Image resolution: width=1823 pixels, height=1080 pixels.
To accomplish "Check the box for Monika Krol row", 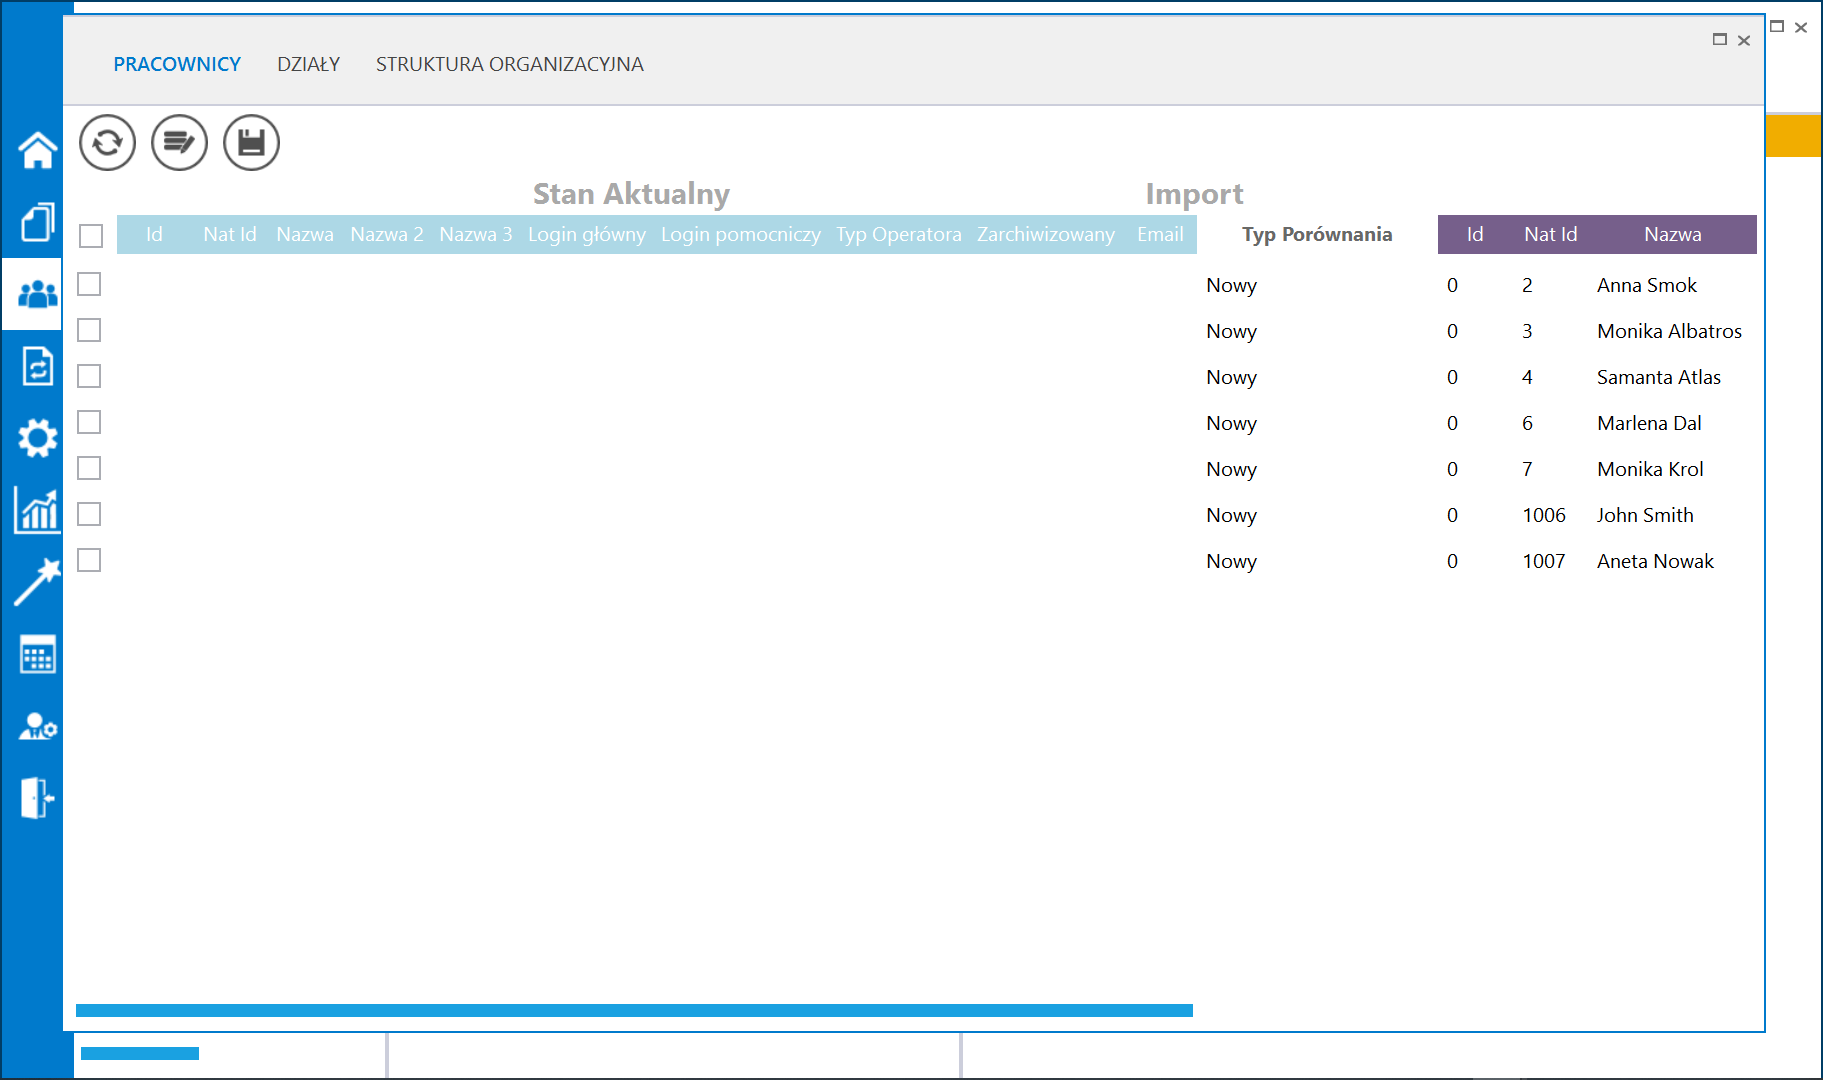I will coord(89,468).
